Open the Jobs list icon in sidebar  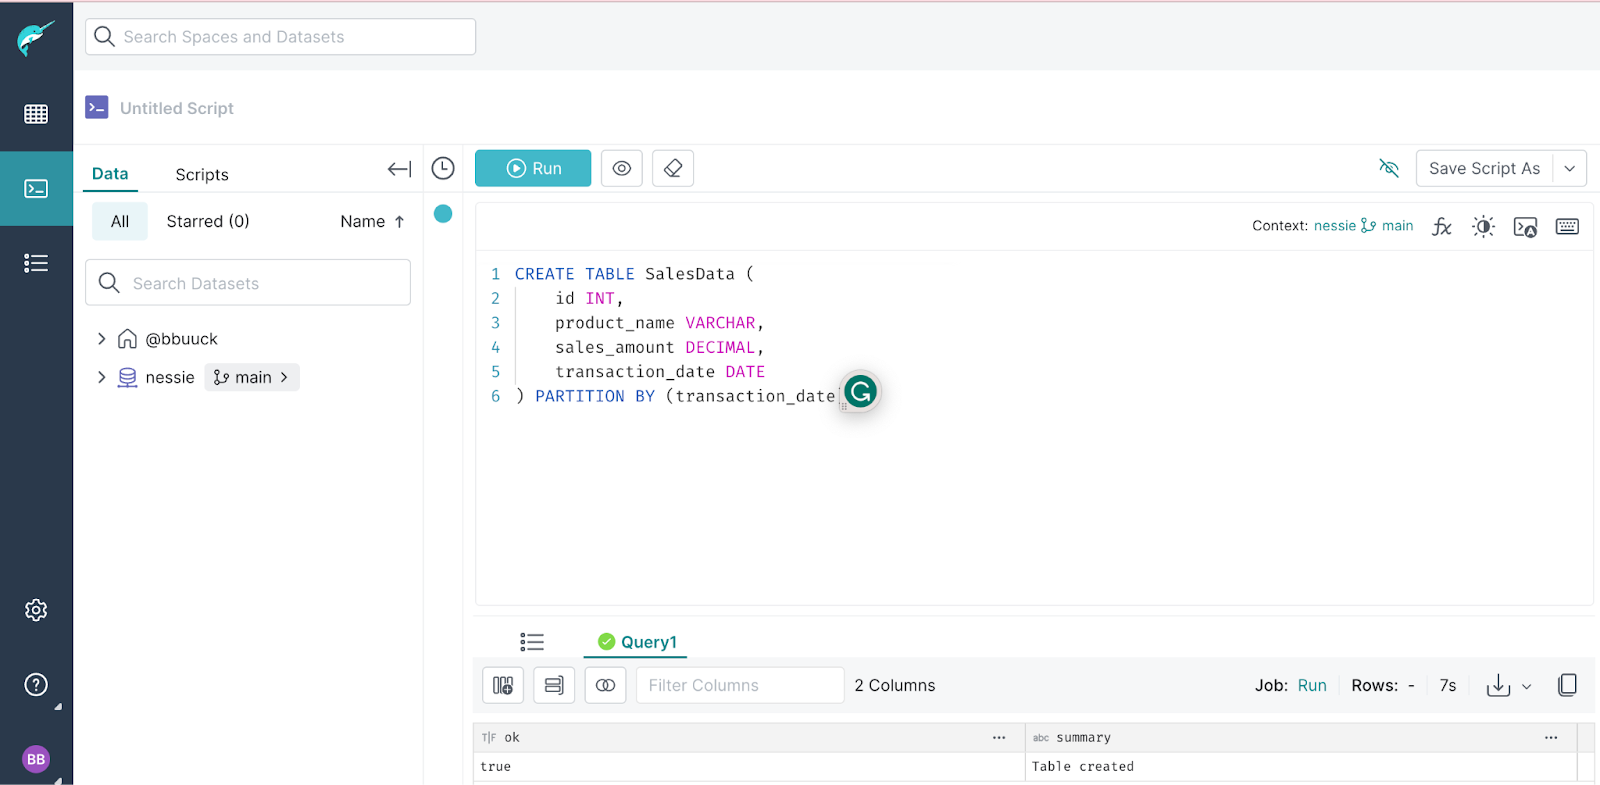[36, 263]
